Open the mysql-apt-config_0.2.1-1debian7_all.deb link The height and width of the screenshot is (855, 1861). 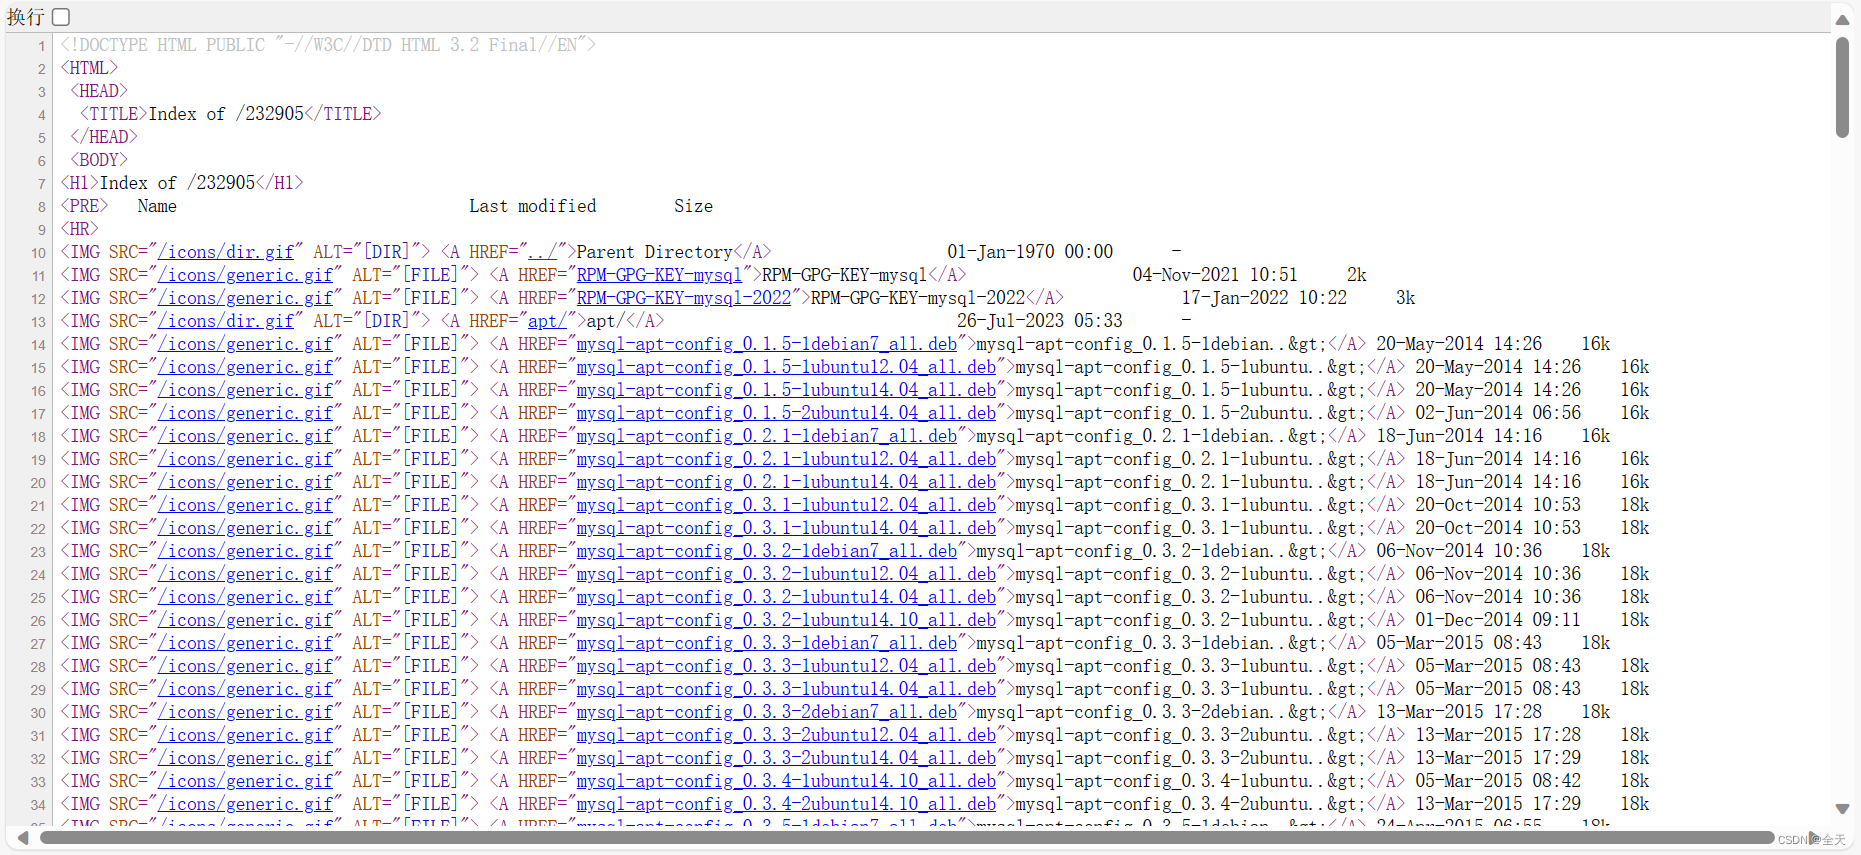[x=767, y=436]
